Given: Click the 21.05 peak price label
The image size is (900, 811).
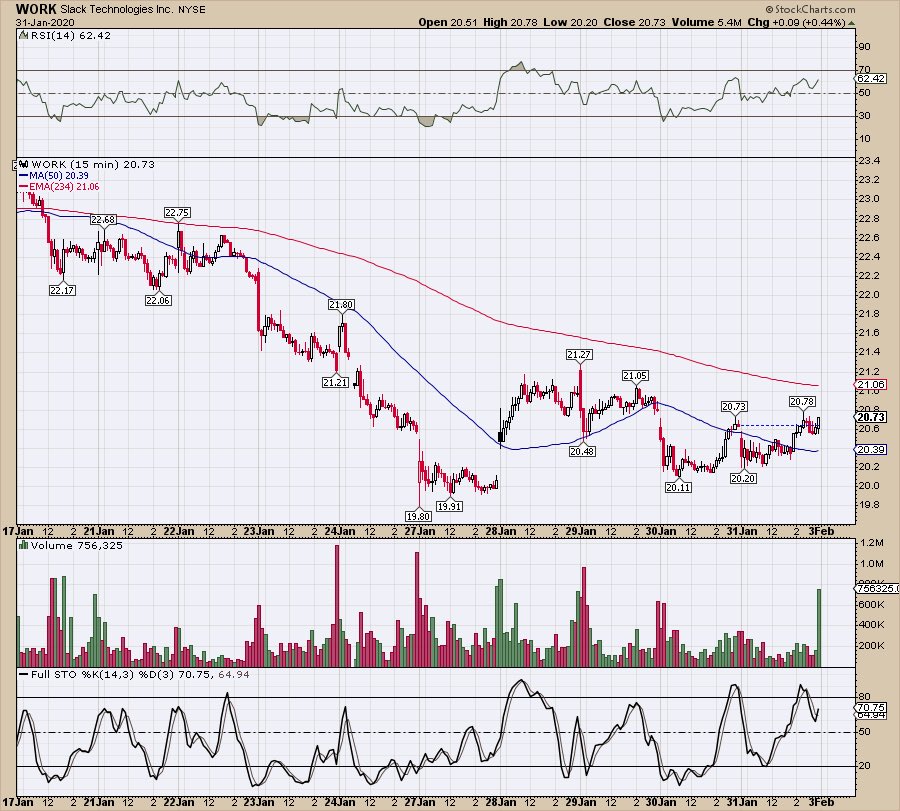Looking at the screenshot, I should pos(635,375).
